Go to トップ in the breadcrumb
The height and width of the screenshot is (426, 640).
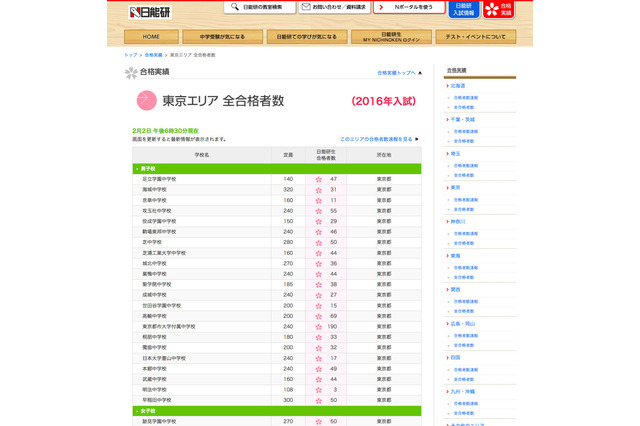click(131, 55)
